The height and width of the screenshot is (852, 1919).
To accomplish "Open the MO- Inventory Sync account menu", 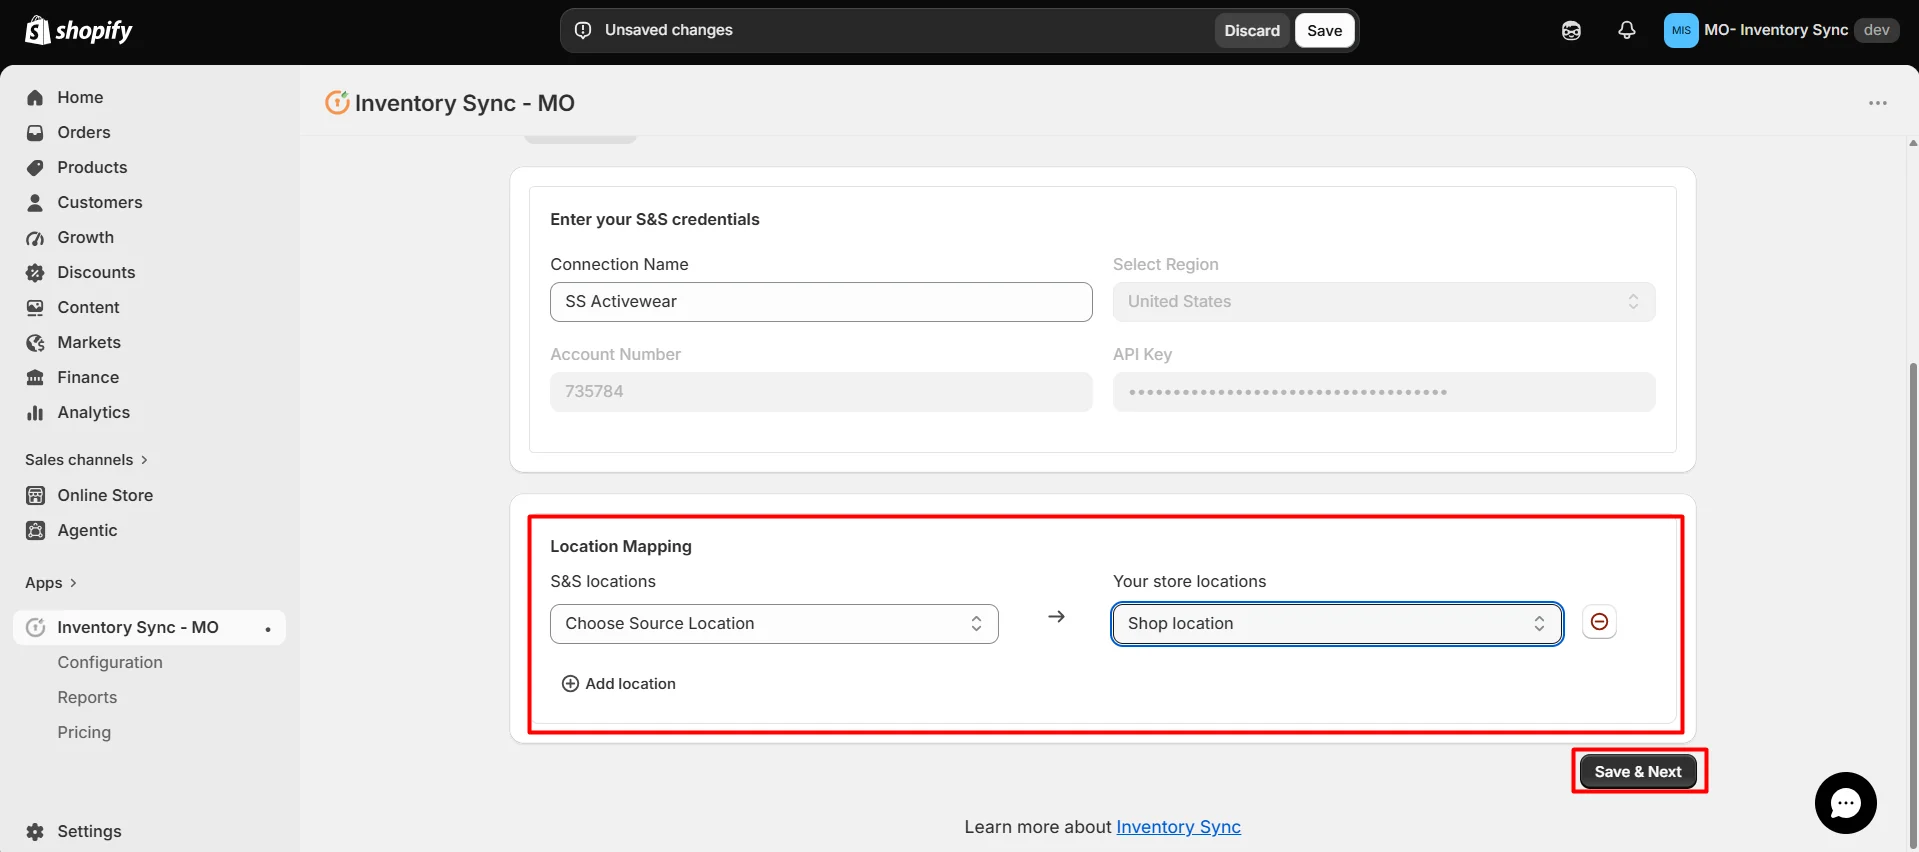I will tap(1781, 30).
